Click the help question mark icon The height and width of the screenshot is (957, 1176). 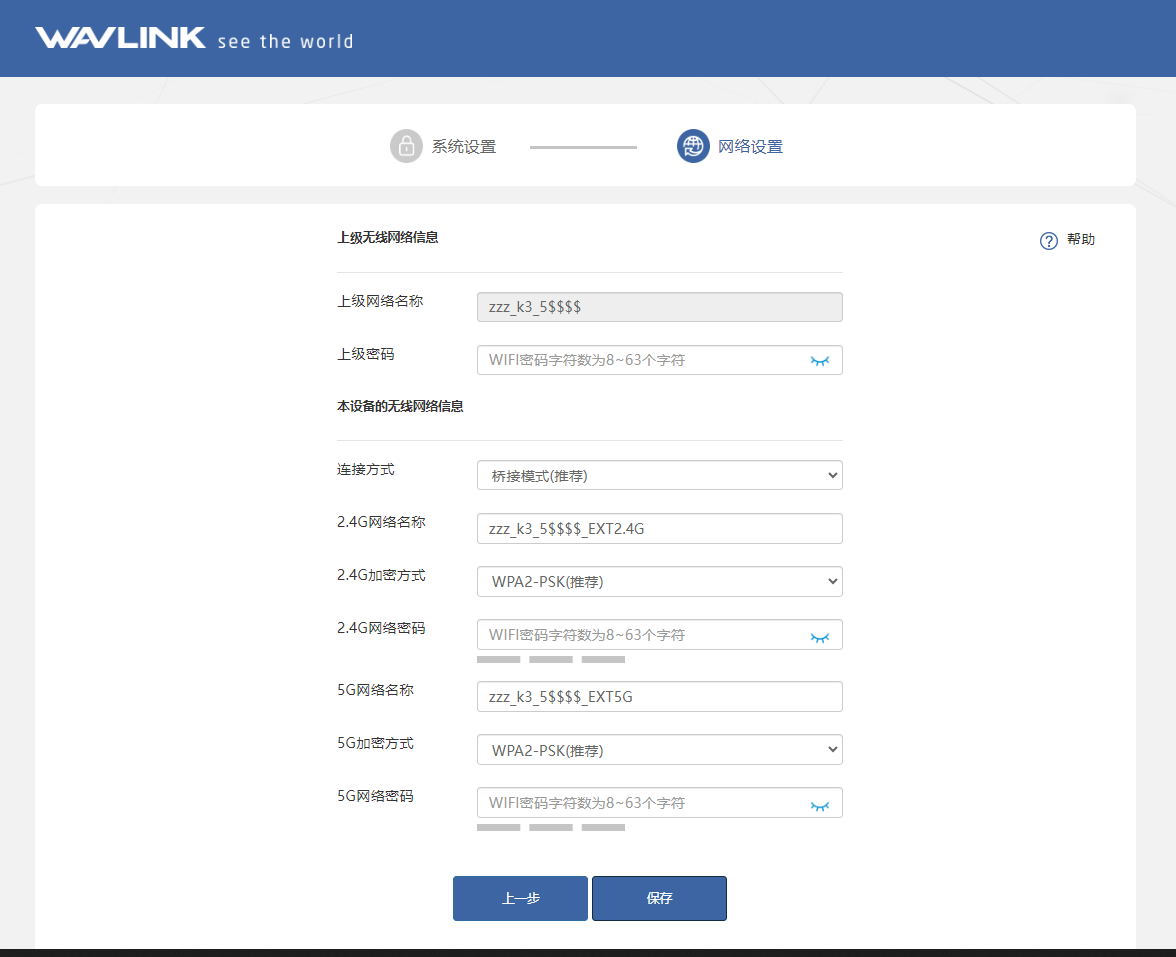coord(1048,241)
